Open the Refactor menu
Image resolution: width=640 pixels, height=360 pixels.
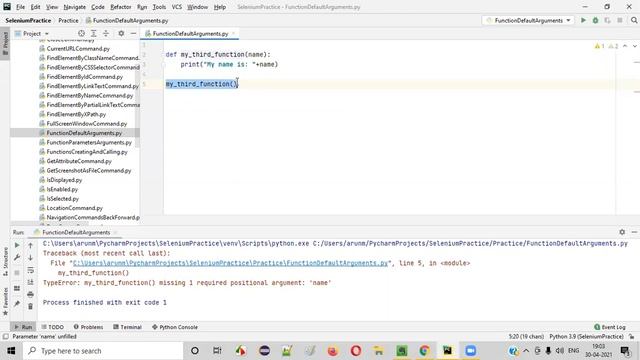click(121, 7)
